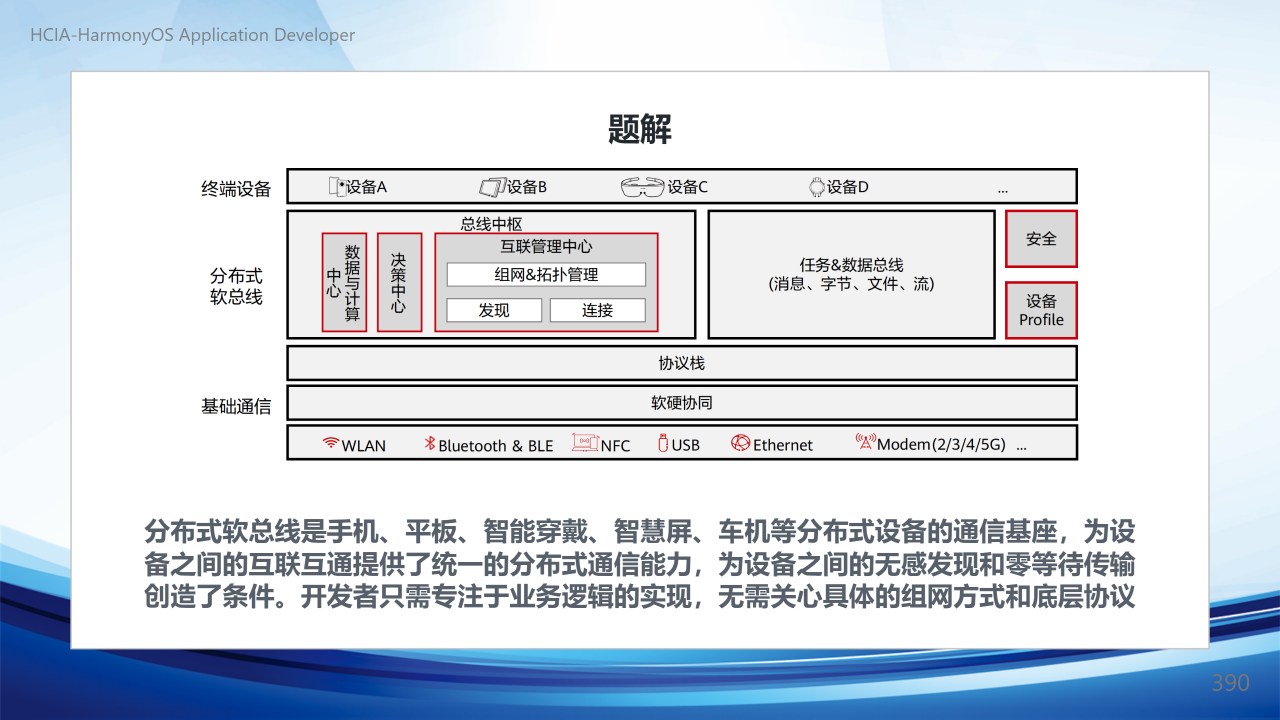Screen dimensions: 1280x720
Task: Click the 题解 slide title
Action: 640,129
